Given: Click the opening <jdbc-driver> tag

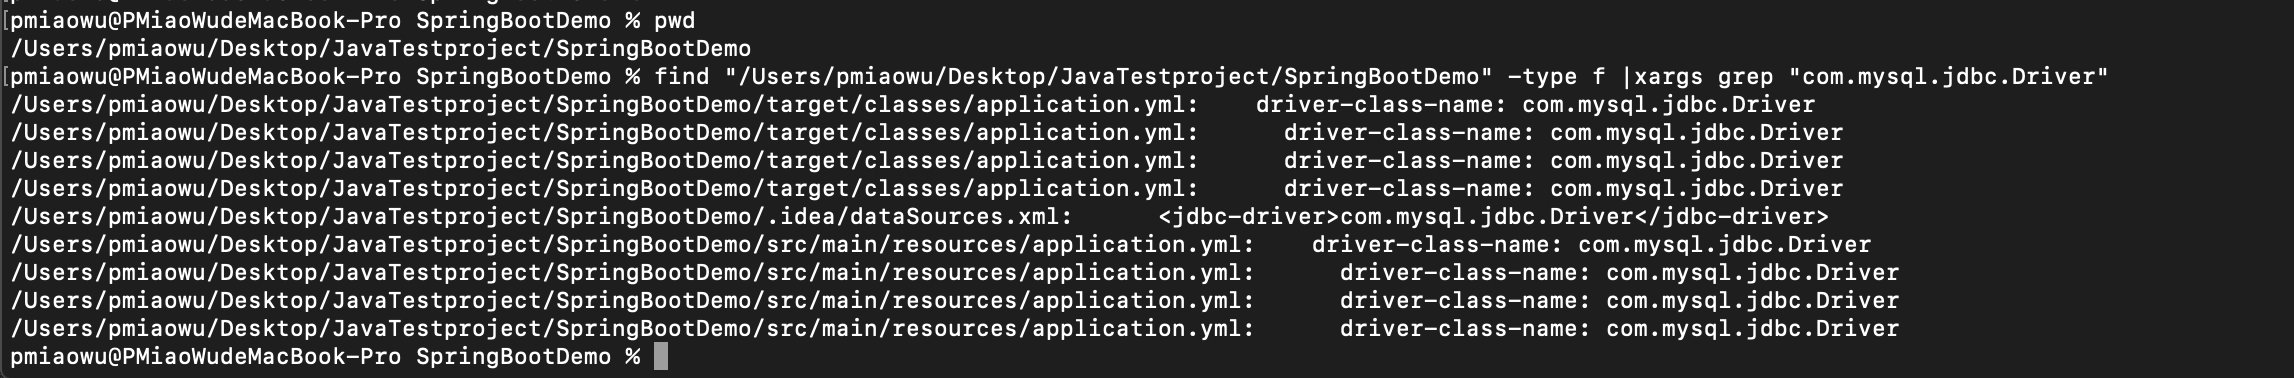Looking at the screenshot, I should (1249, 216).
